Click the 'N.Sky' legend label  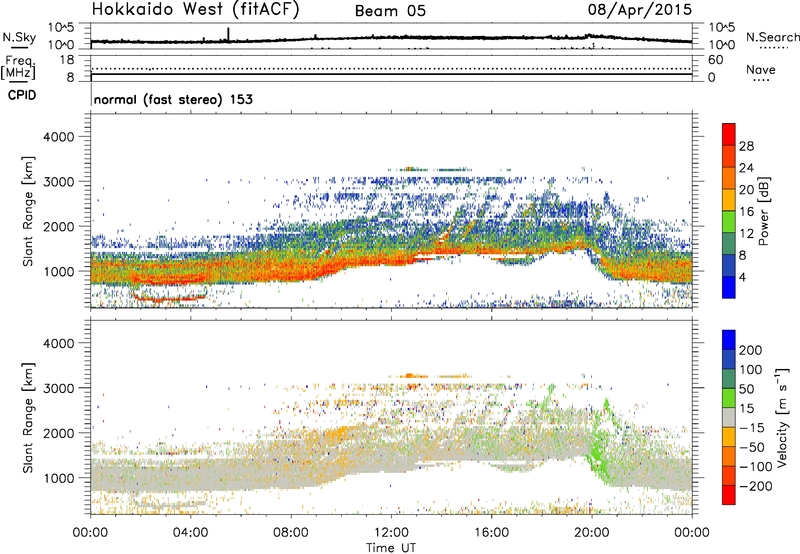pos(19,37)
